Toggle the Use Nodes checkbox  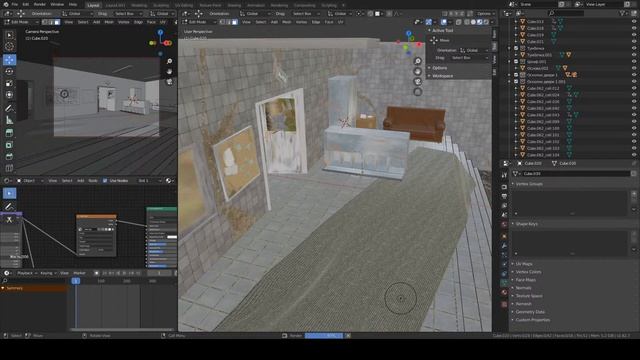(105, 180)
